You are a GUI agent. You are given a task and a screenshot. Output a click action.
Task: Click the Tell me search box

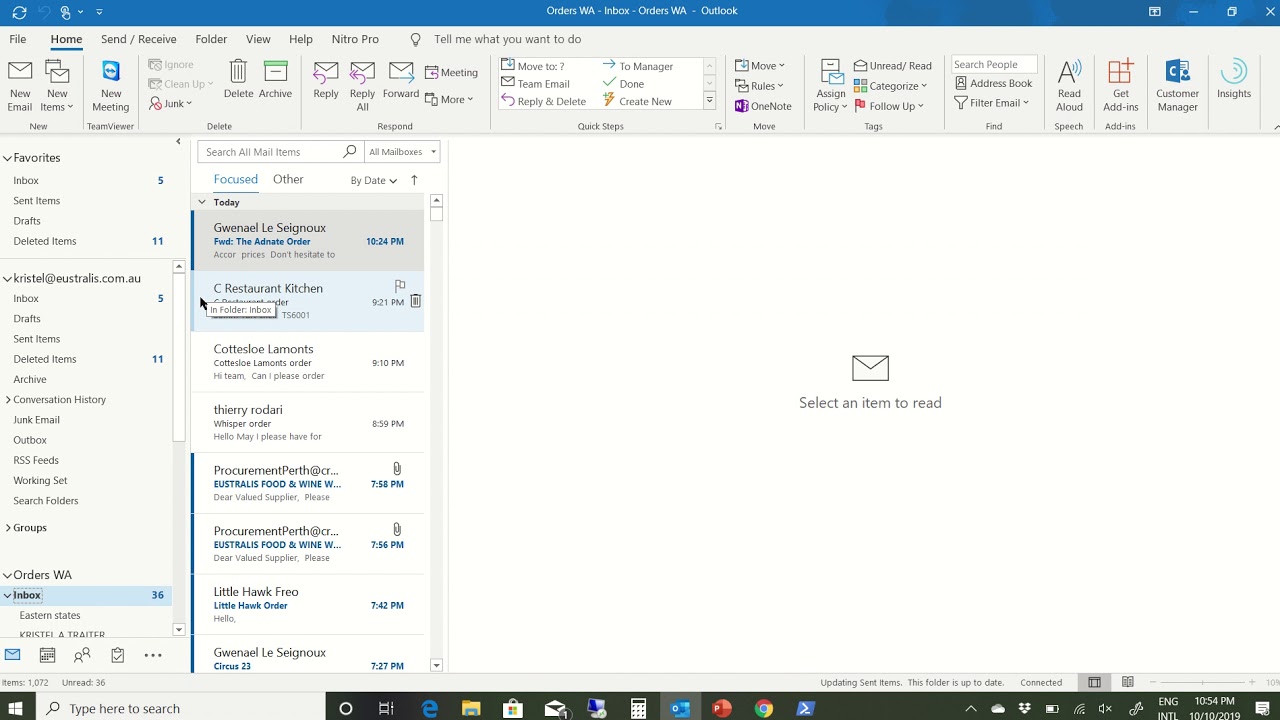(x=507, y=39)
